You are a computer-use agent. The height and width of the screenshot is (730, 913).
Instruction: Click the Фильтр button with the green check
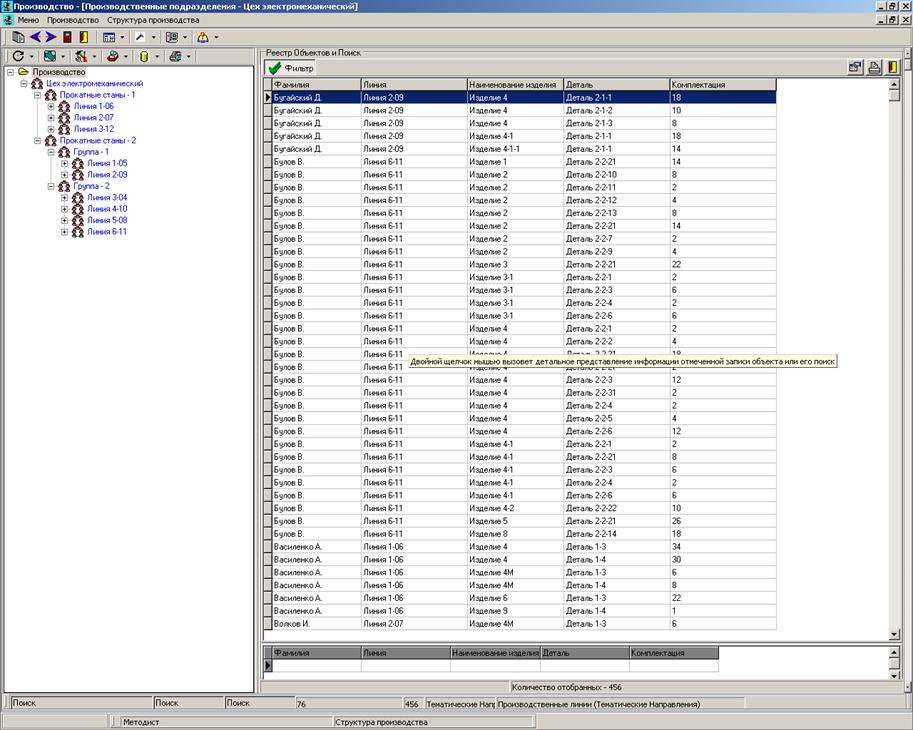tap(291, 68)
